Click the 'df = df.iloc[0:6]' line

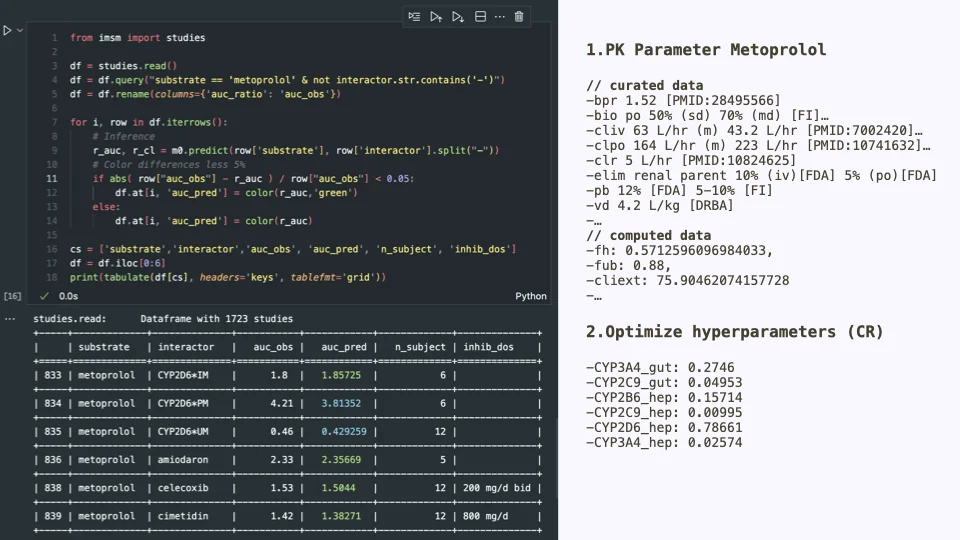[x=118, y=263]
